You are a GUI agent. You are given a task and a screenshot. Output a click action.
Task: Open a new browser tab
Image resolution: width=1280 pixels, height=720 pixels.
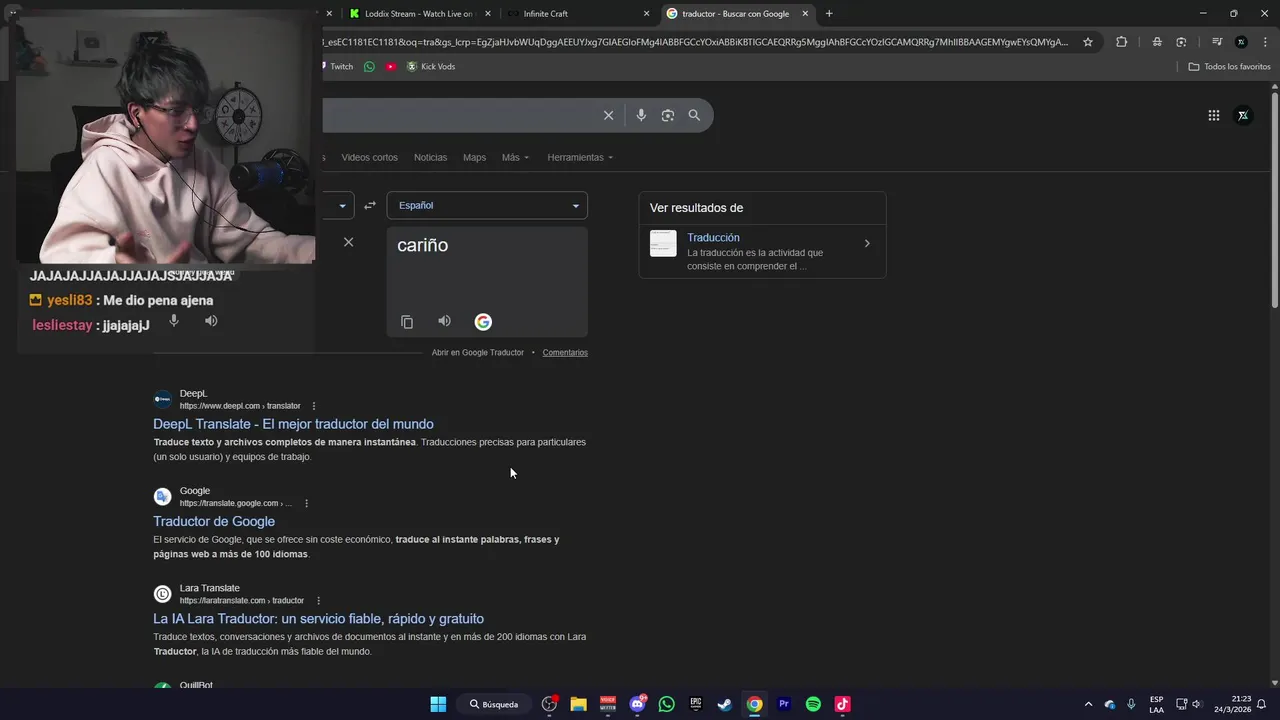coord(829,14)
